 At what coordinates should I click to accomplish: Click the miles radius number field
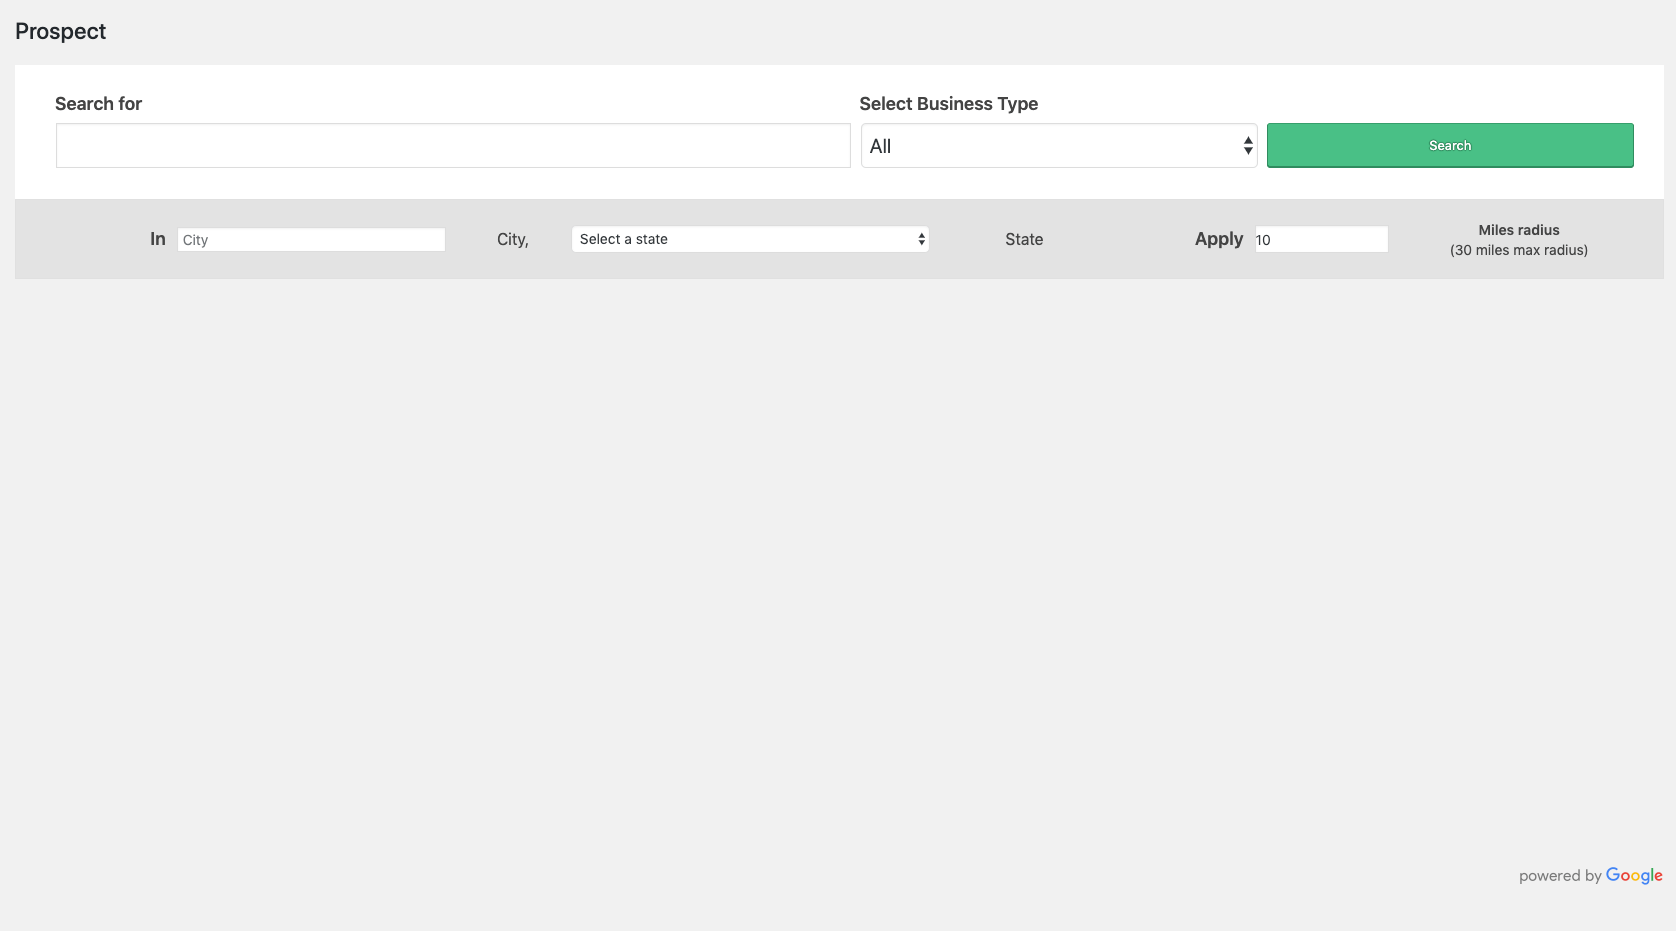[1321, 239]
